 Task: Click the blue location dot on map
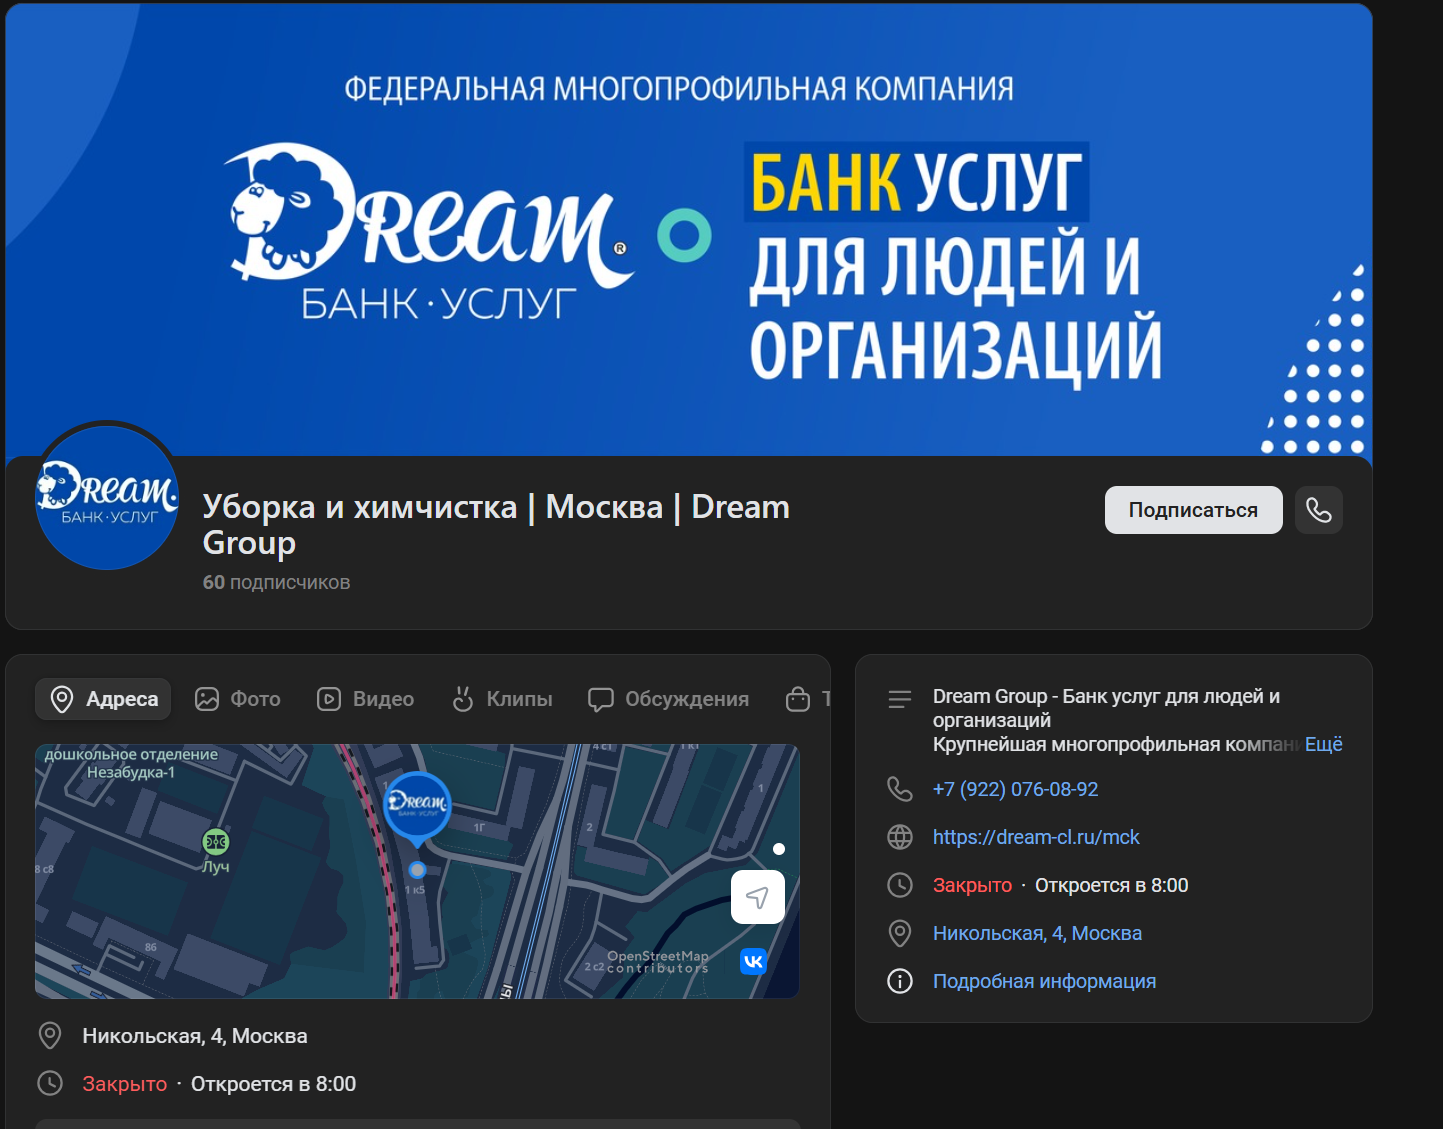[x=418, y=870]
